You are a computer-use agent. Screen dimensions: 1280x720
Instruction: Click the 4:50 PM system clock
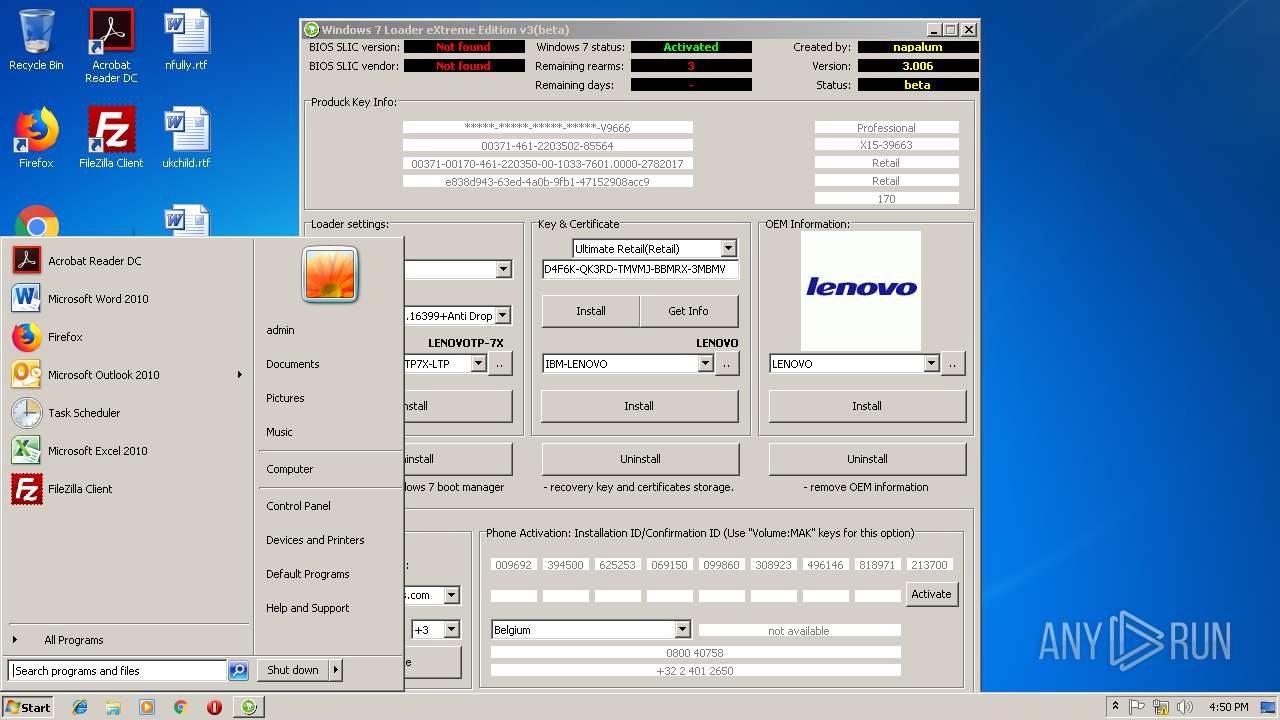[1228, 707]
